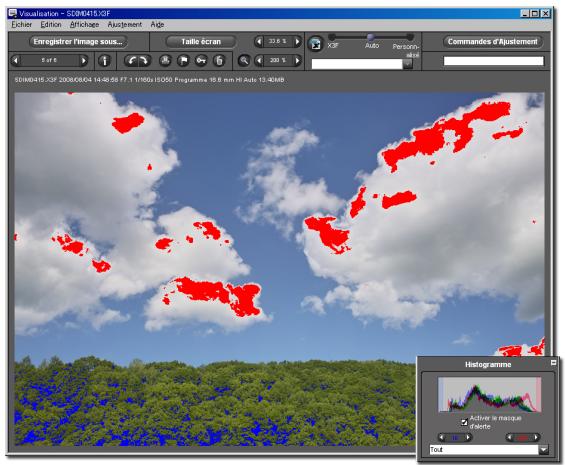
Task: Decrease the 200 % loupe magnification
Action: pyautogui.click(x=258, y=61)
